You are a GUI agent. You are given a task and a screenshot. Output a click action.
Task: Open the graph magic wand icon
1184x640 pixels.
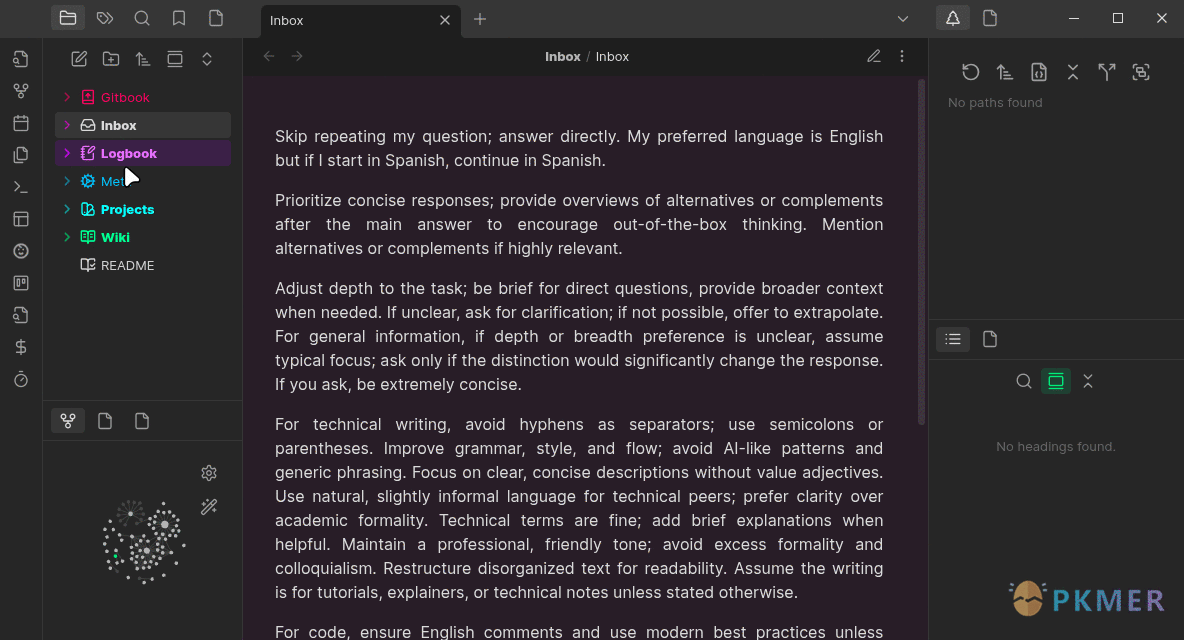coord(209,507)
